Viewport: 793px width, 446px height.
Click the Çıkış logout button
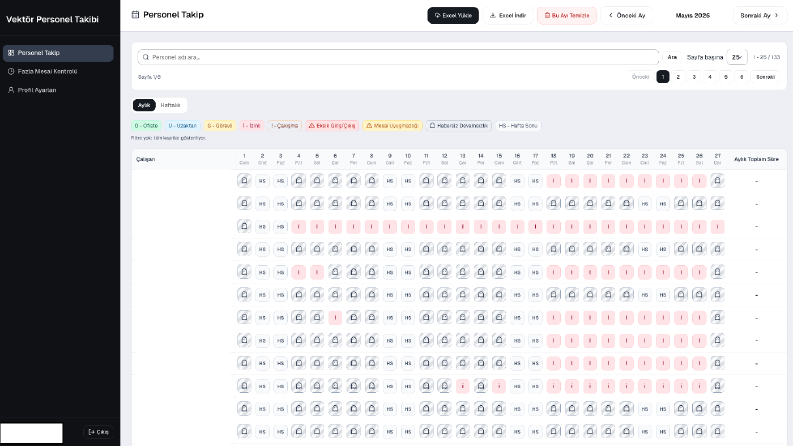coord(98,432)
